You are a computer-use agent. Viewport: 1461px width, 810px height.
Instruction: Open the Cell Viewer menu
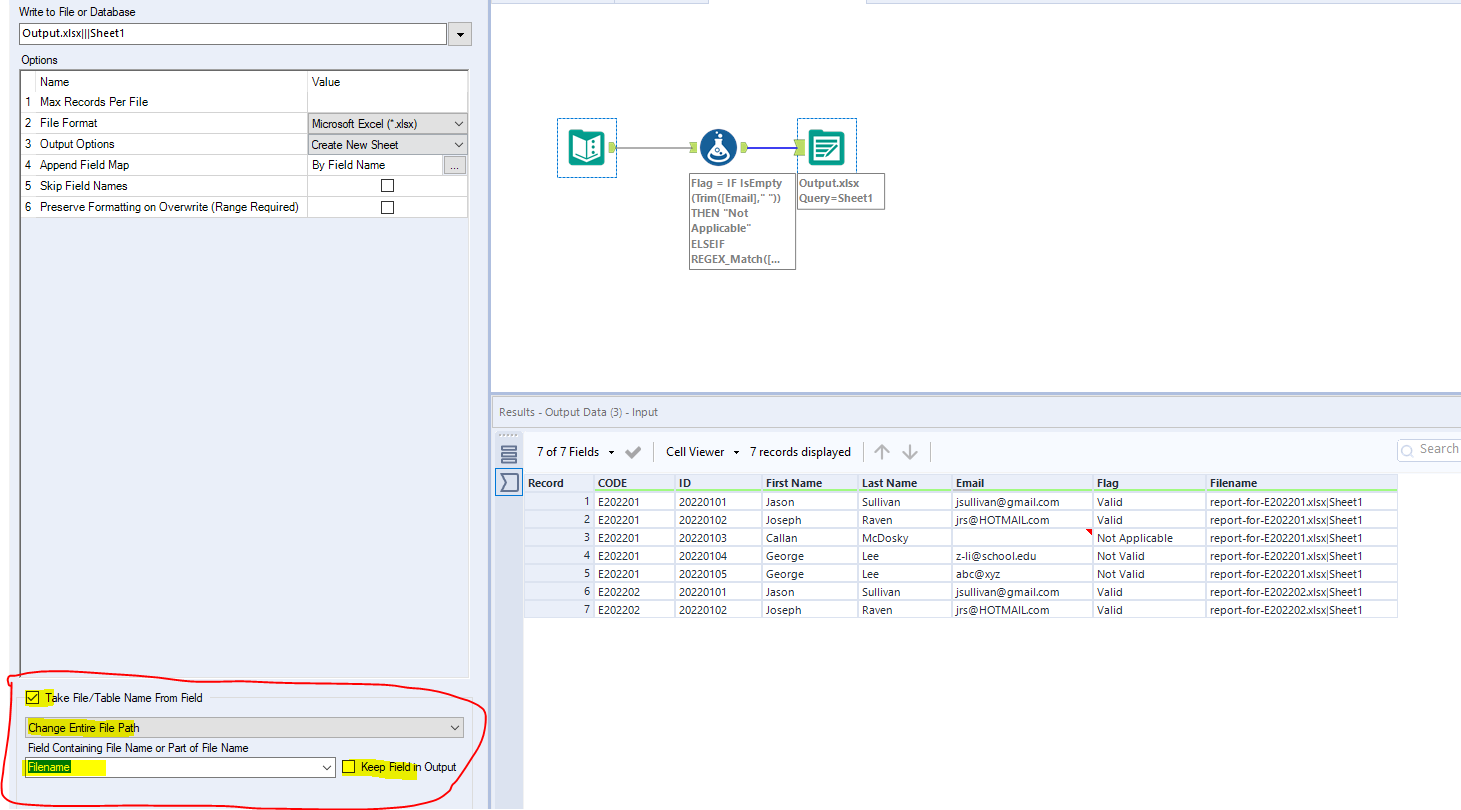click(x=699, y=452)
